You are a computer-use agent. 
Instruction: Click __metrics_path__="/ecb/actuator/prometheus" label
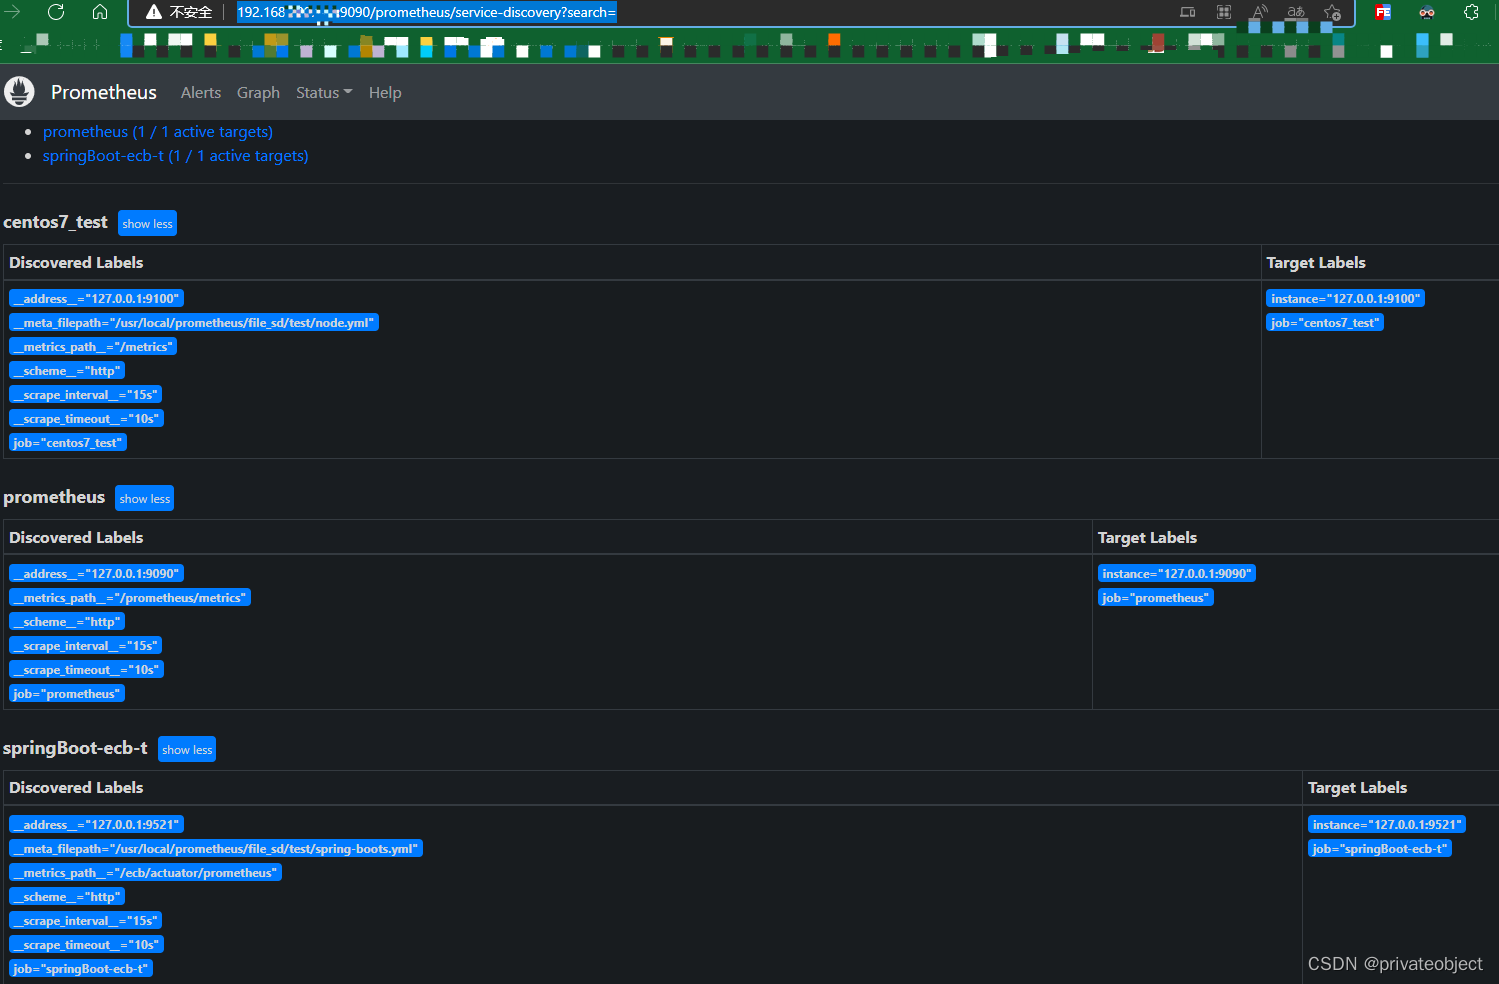point(145,872)
